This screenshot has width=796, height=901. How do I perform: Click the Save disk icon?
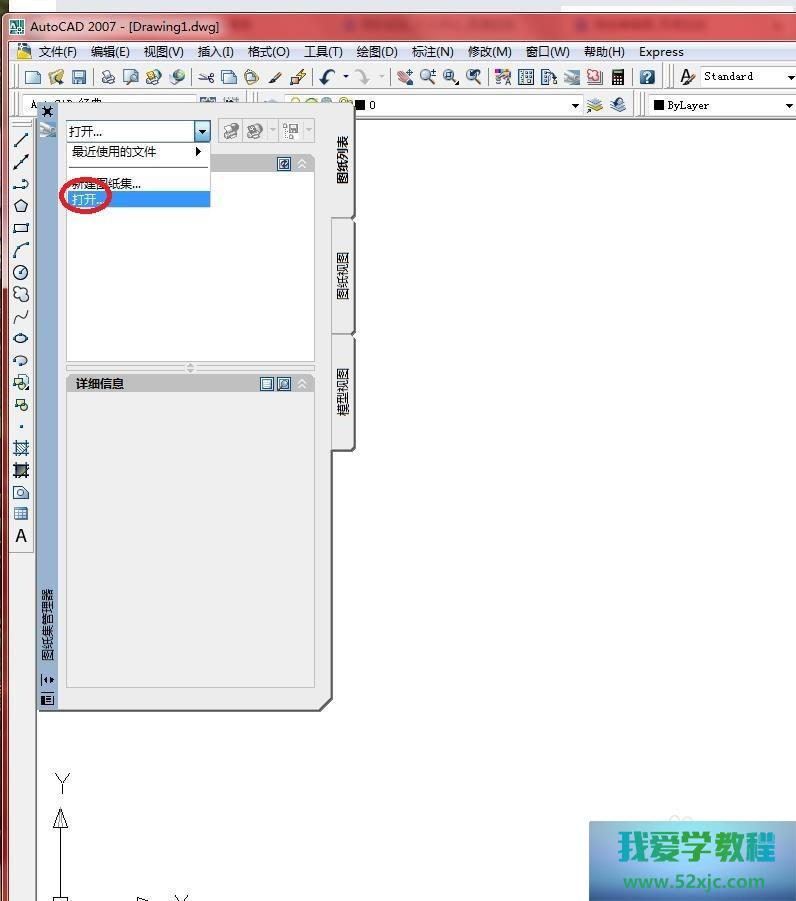pyautogui.click(x=79, y=77)
